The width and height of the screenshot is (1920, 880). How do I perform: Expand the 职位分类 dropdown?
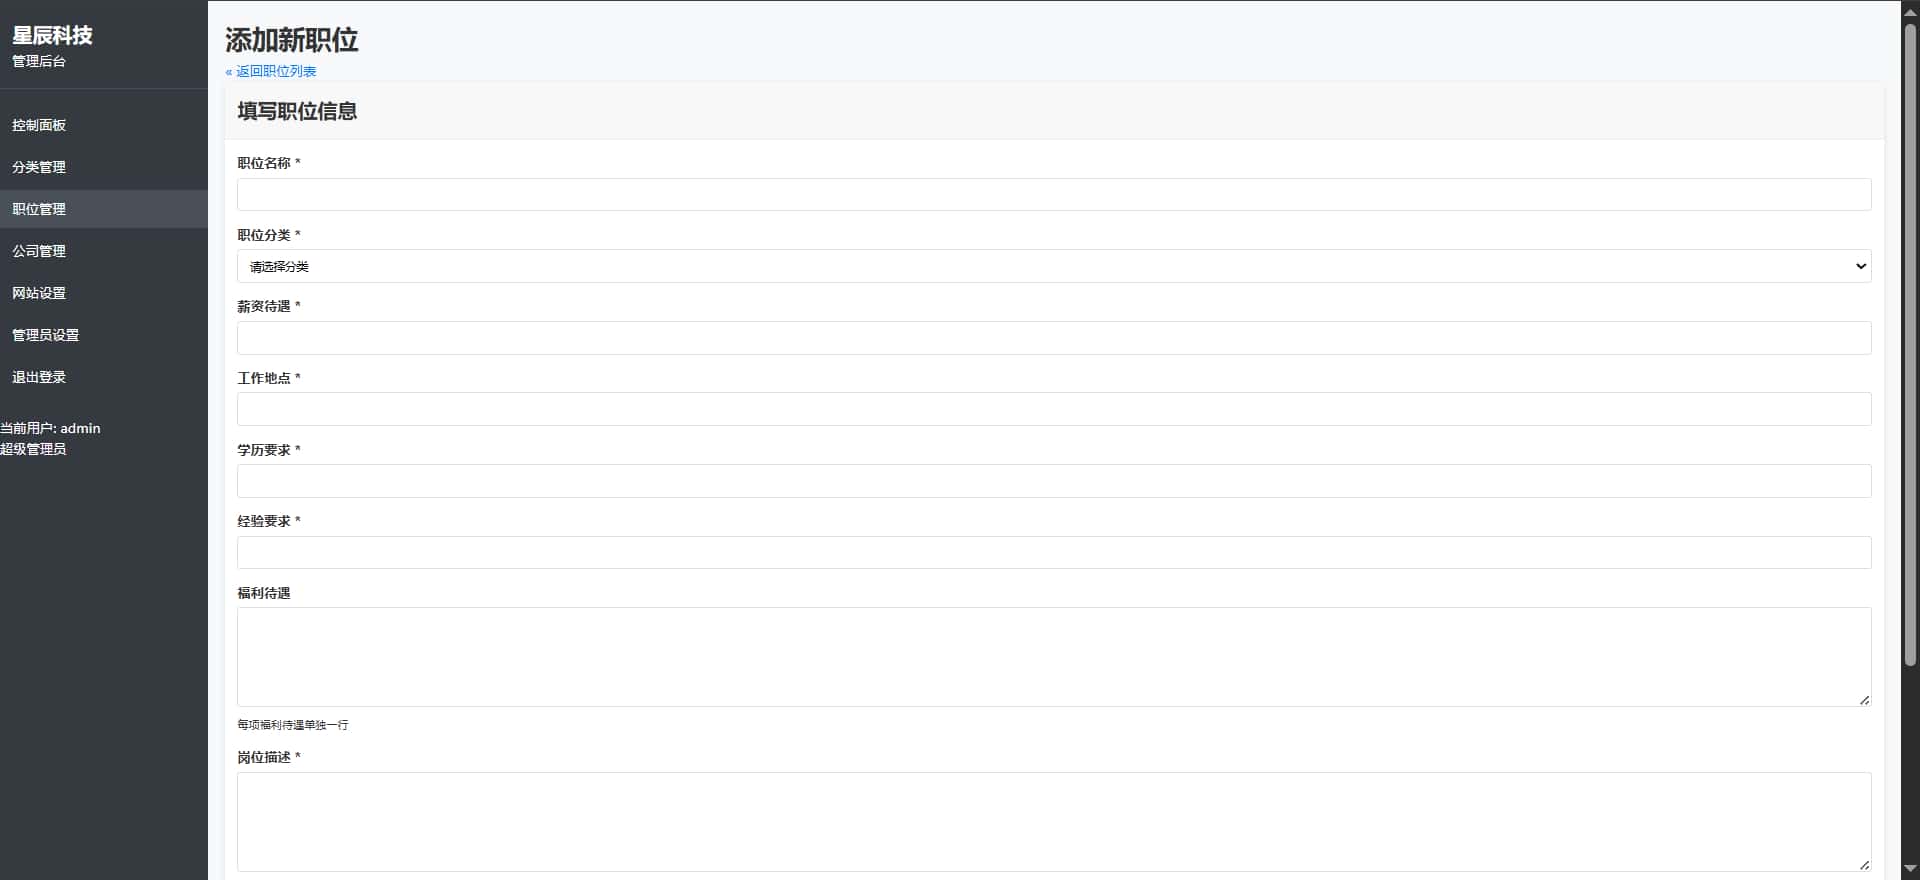1053,266
